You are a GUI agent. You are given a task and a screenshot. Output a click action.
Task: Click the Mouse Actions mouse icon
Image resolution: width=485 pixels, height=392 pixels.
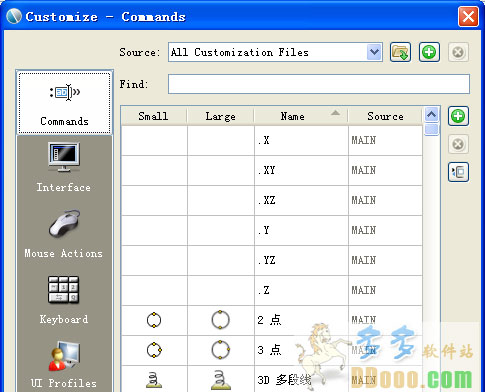tap(65, 223)
